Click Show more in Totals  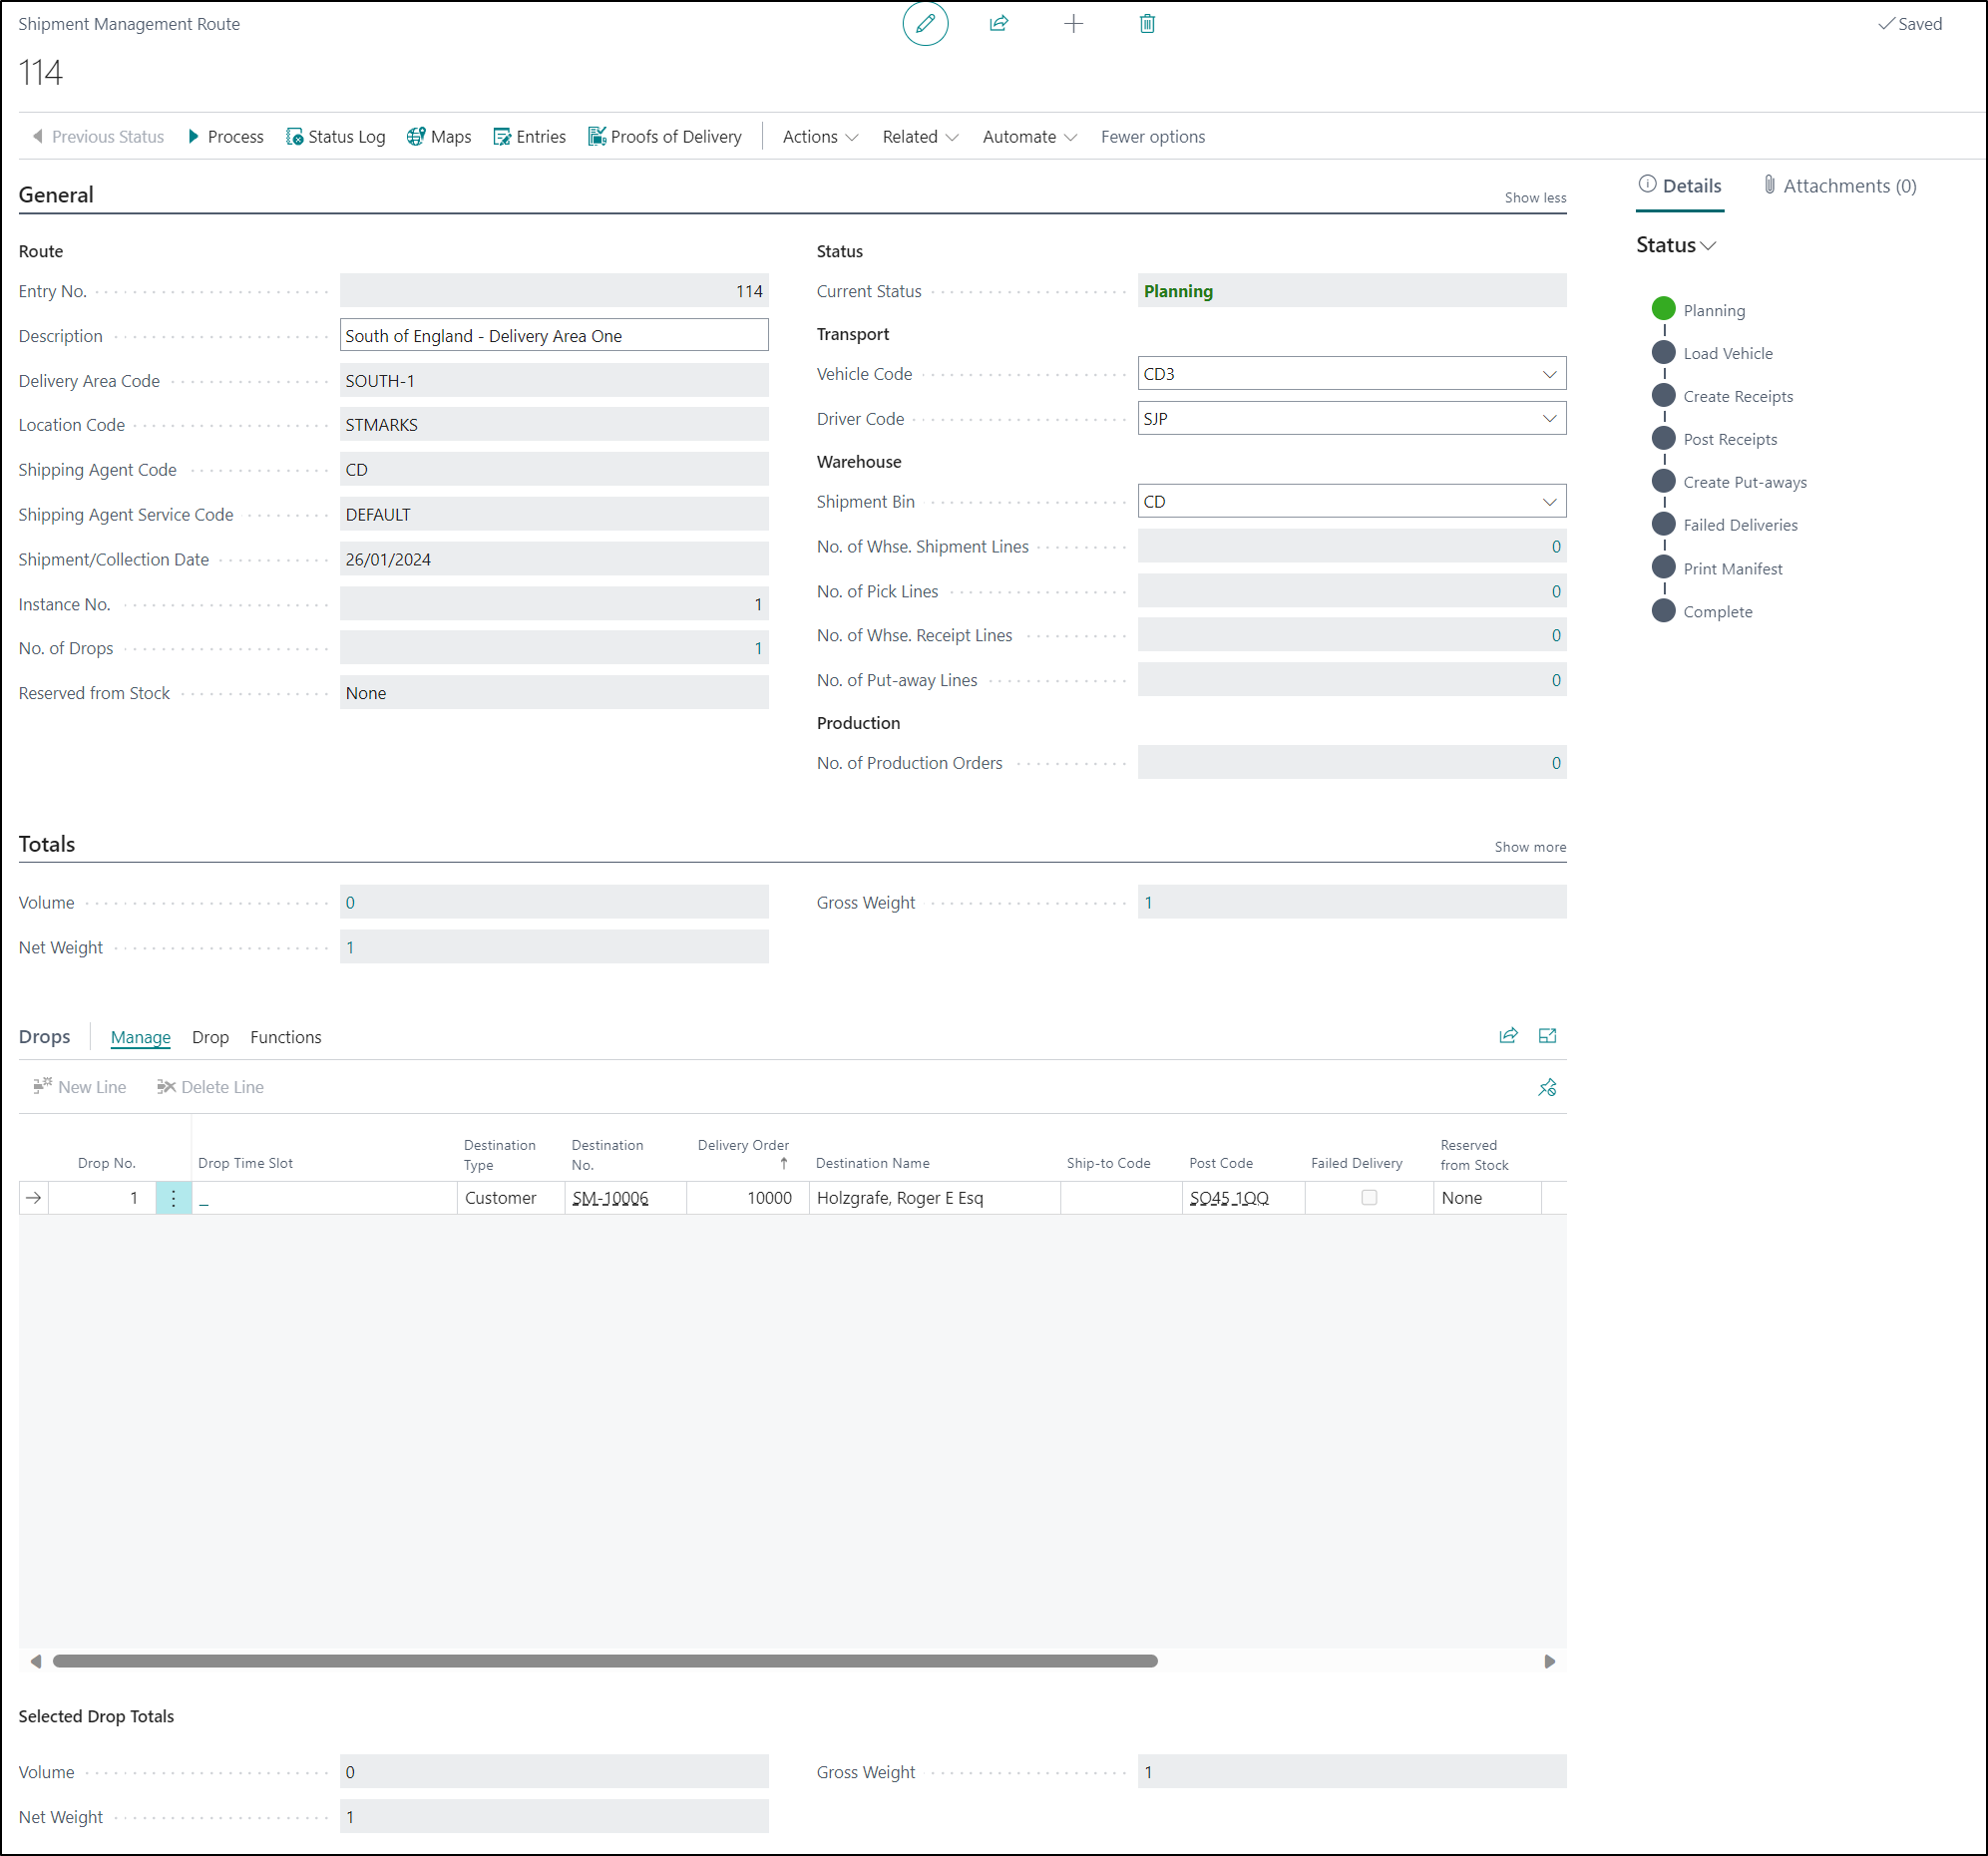click(x=1529, y=847)
